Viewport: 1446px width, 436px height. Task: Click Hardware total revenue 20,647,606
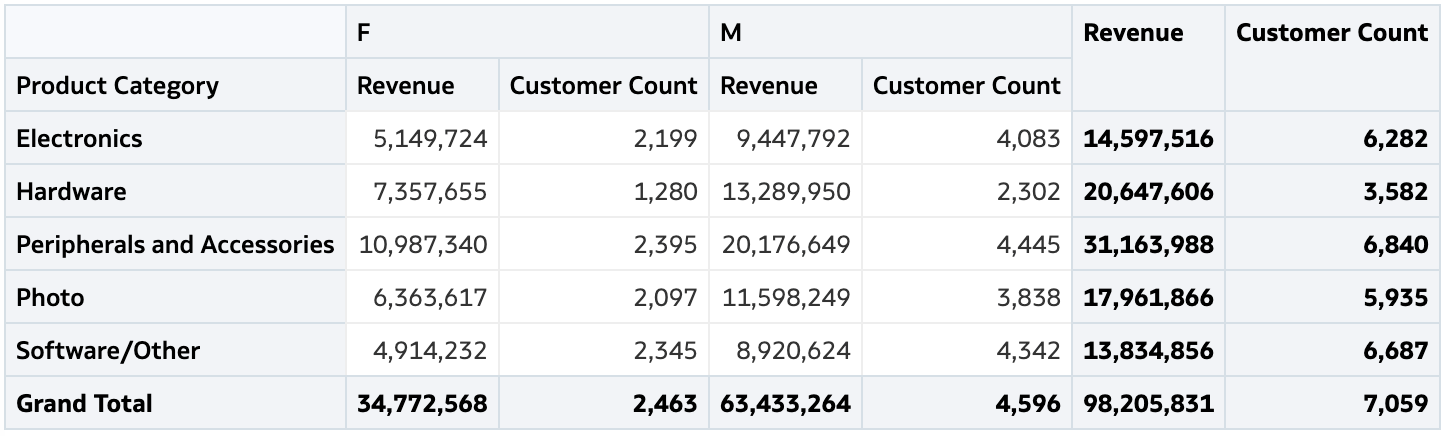coord(1149,191)
